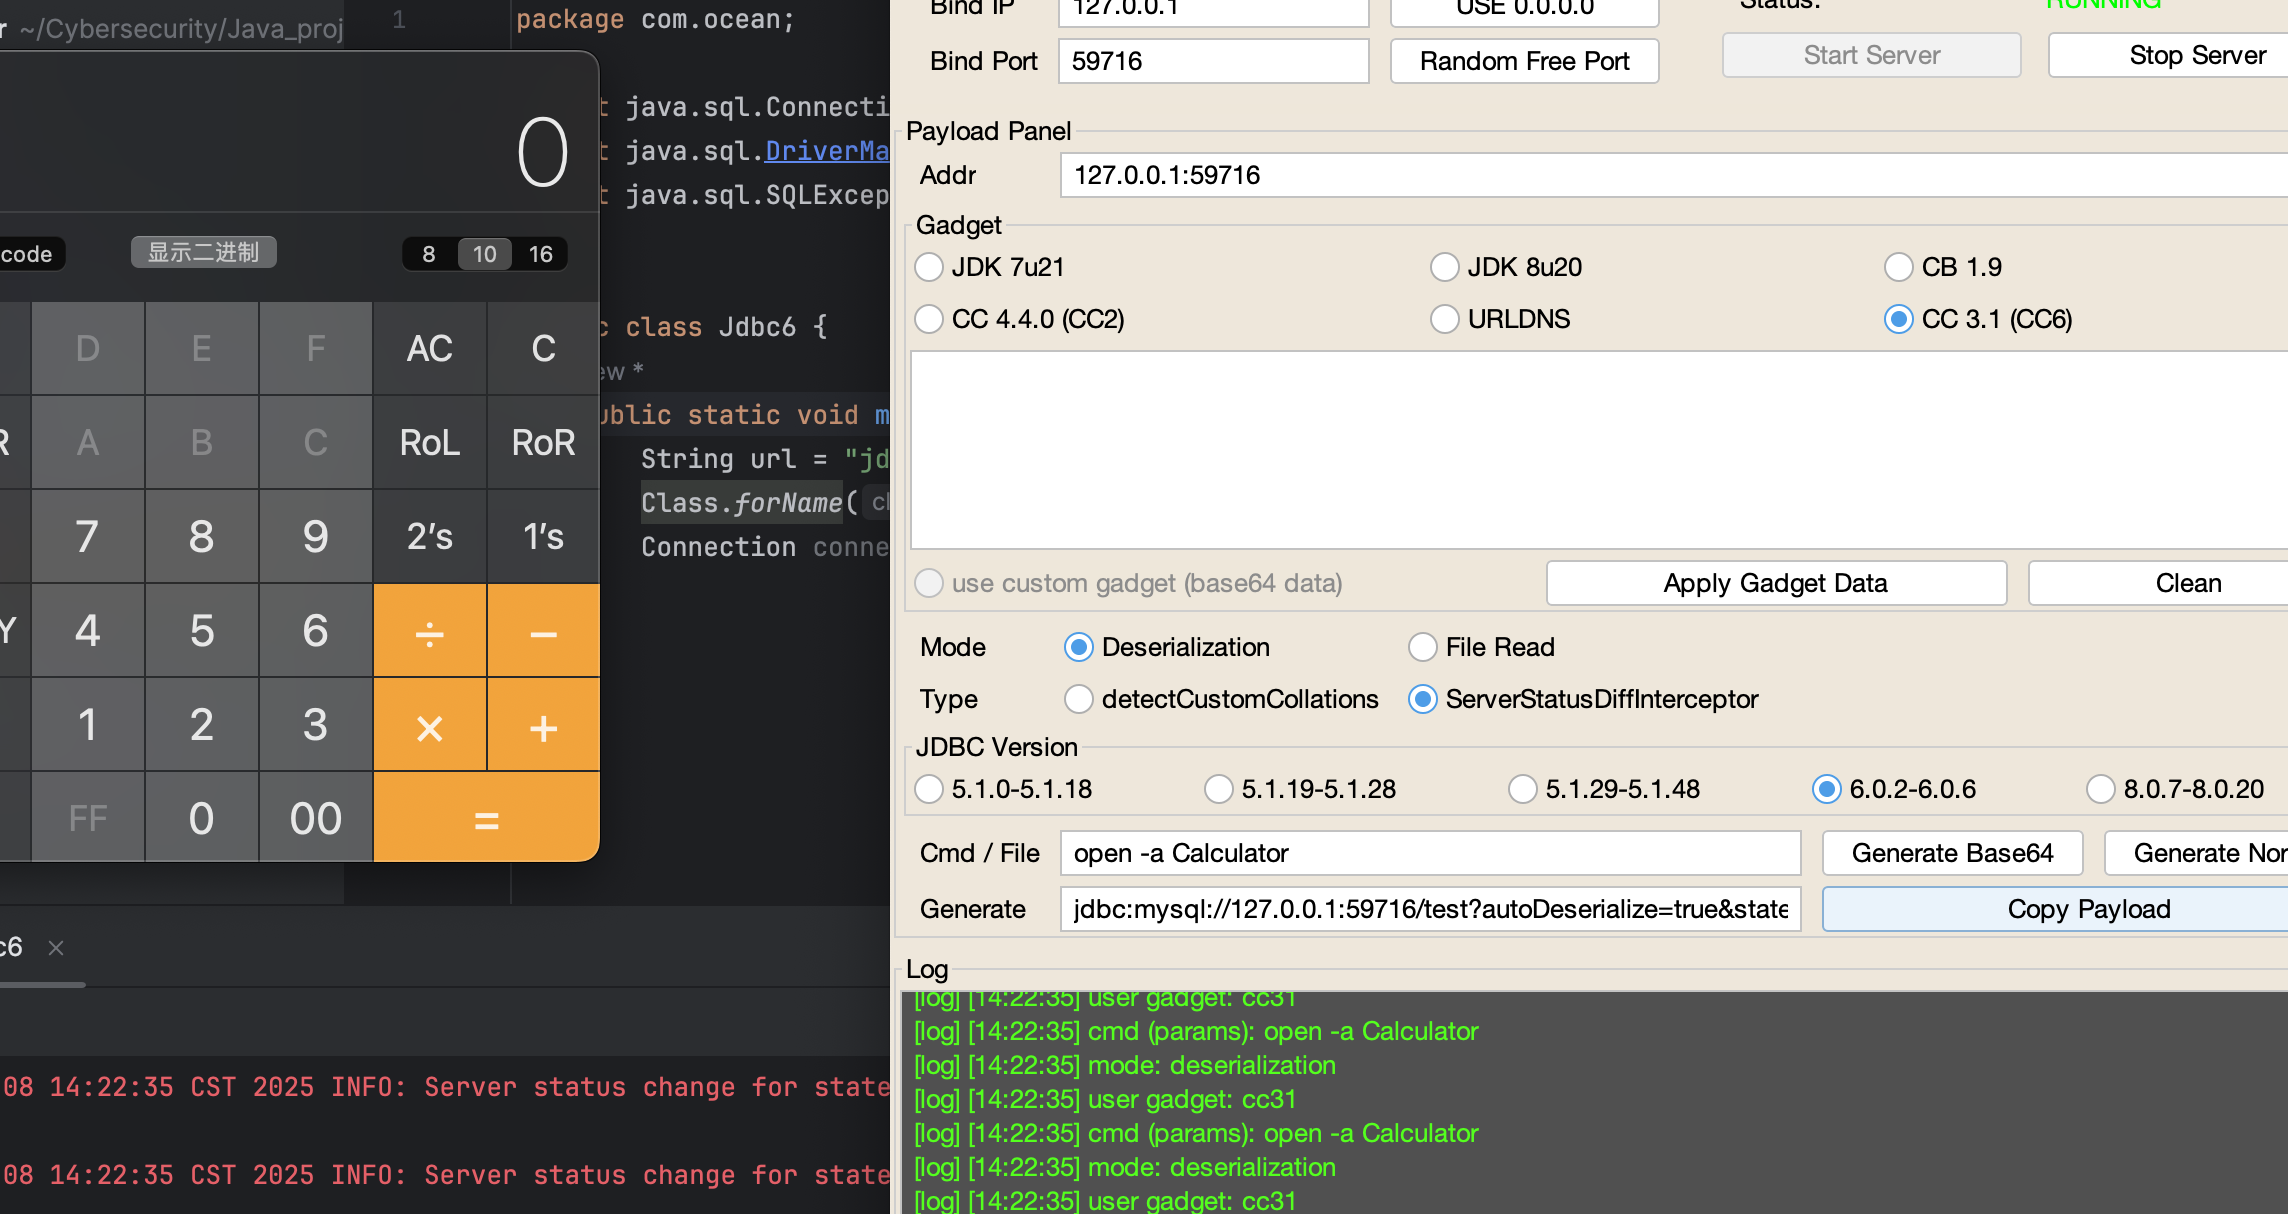Switch calculator to base 8
The height and width of the screenshot is (1214, 2288).
(x=429, y=254)
